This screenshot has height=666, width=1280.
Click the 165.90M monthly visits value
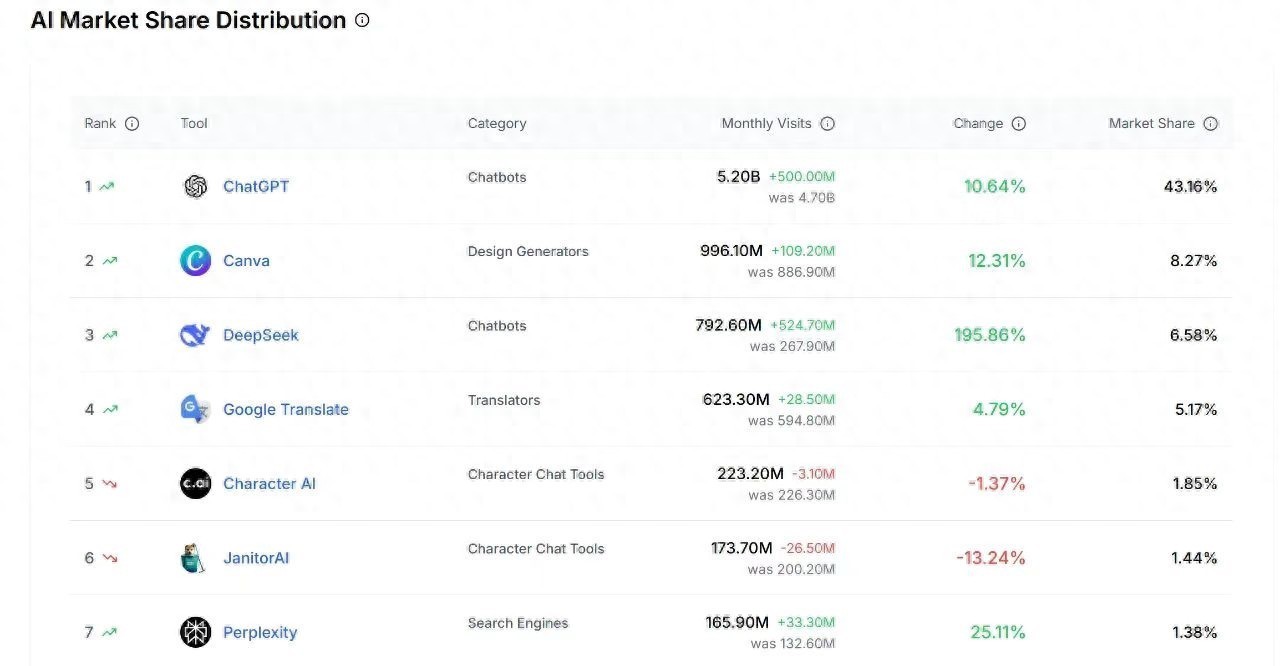tap(738, 622)
